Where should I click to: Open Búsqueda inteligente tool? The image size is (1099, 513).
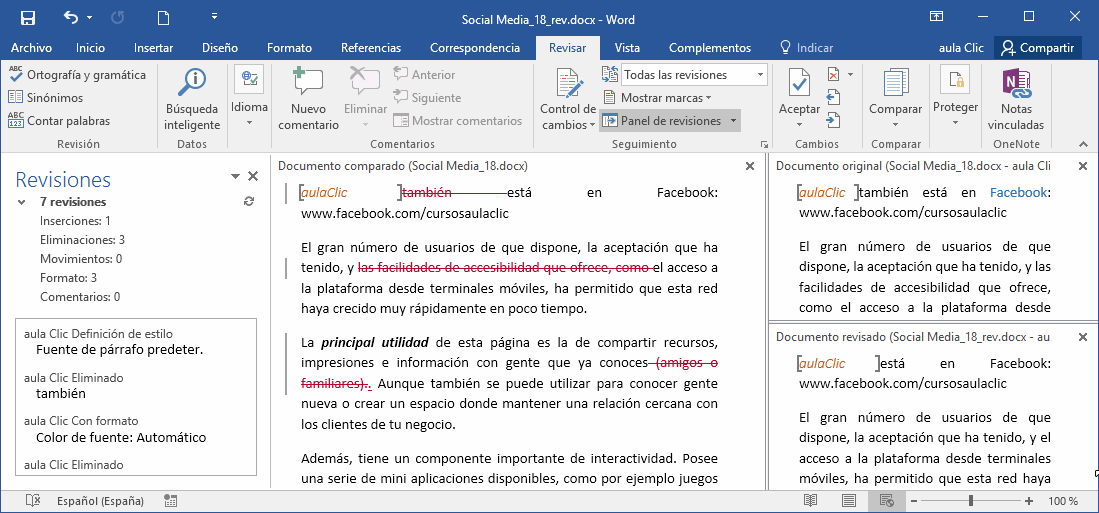click(192, 100)
